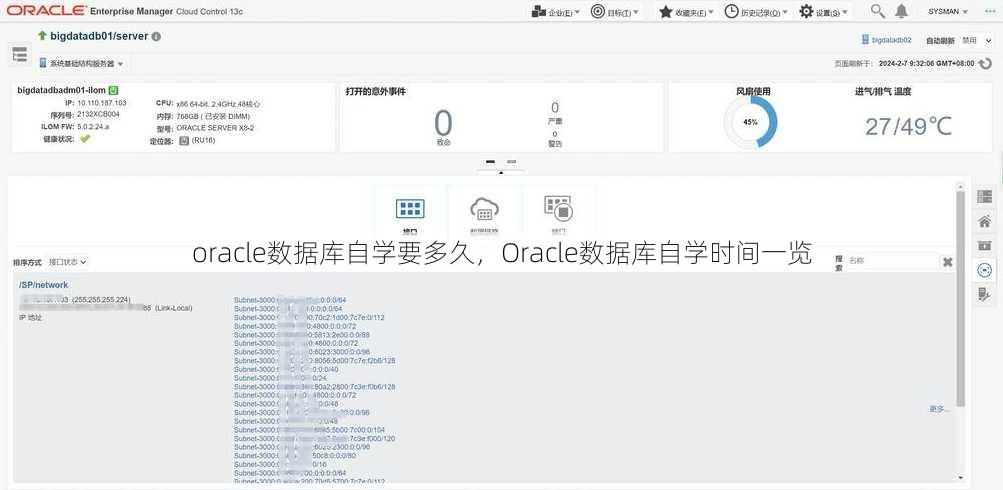Image resolution: width=1003 pixels, height=490 pixels.
Task: Open the 企业(E) menu
Action: 555,12
